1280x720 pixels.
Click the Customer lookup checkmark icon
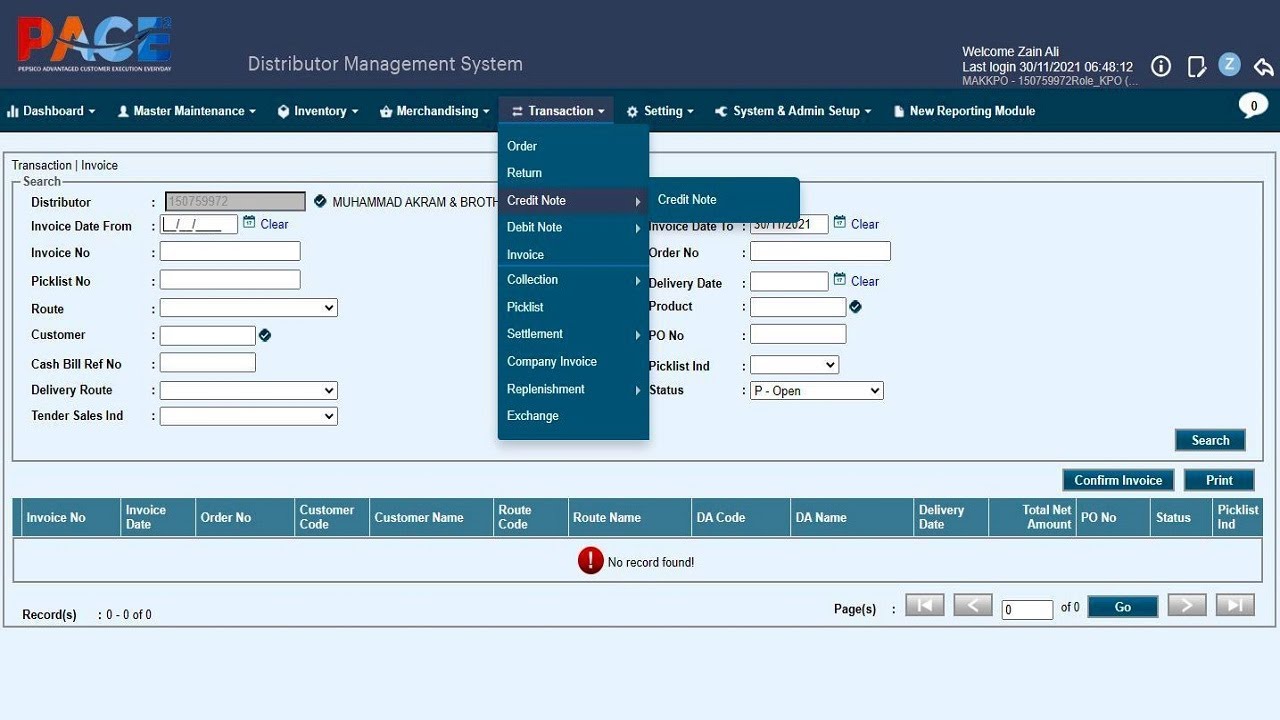[x=265, y=335]
